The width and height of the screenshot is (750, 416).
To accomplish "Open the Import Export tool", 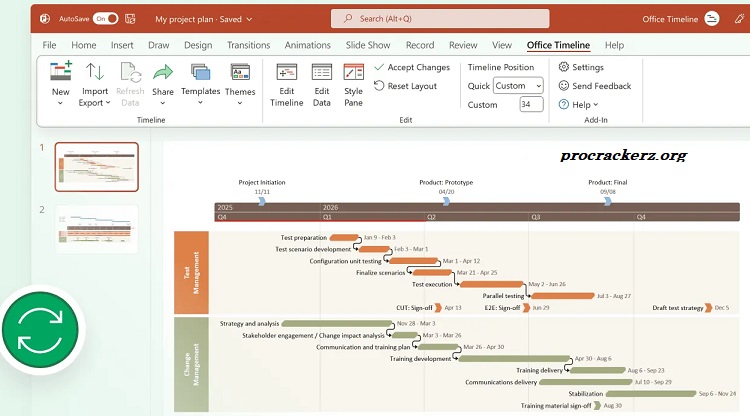I will pos(94,72).
